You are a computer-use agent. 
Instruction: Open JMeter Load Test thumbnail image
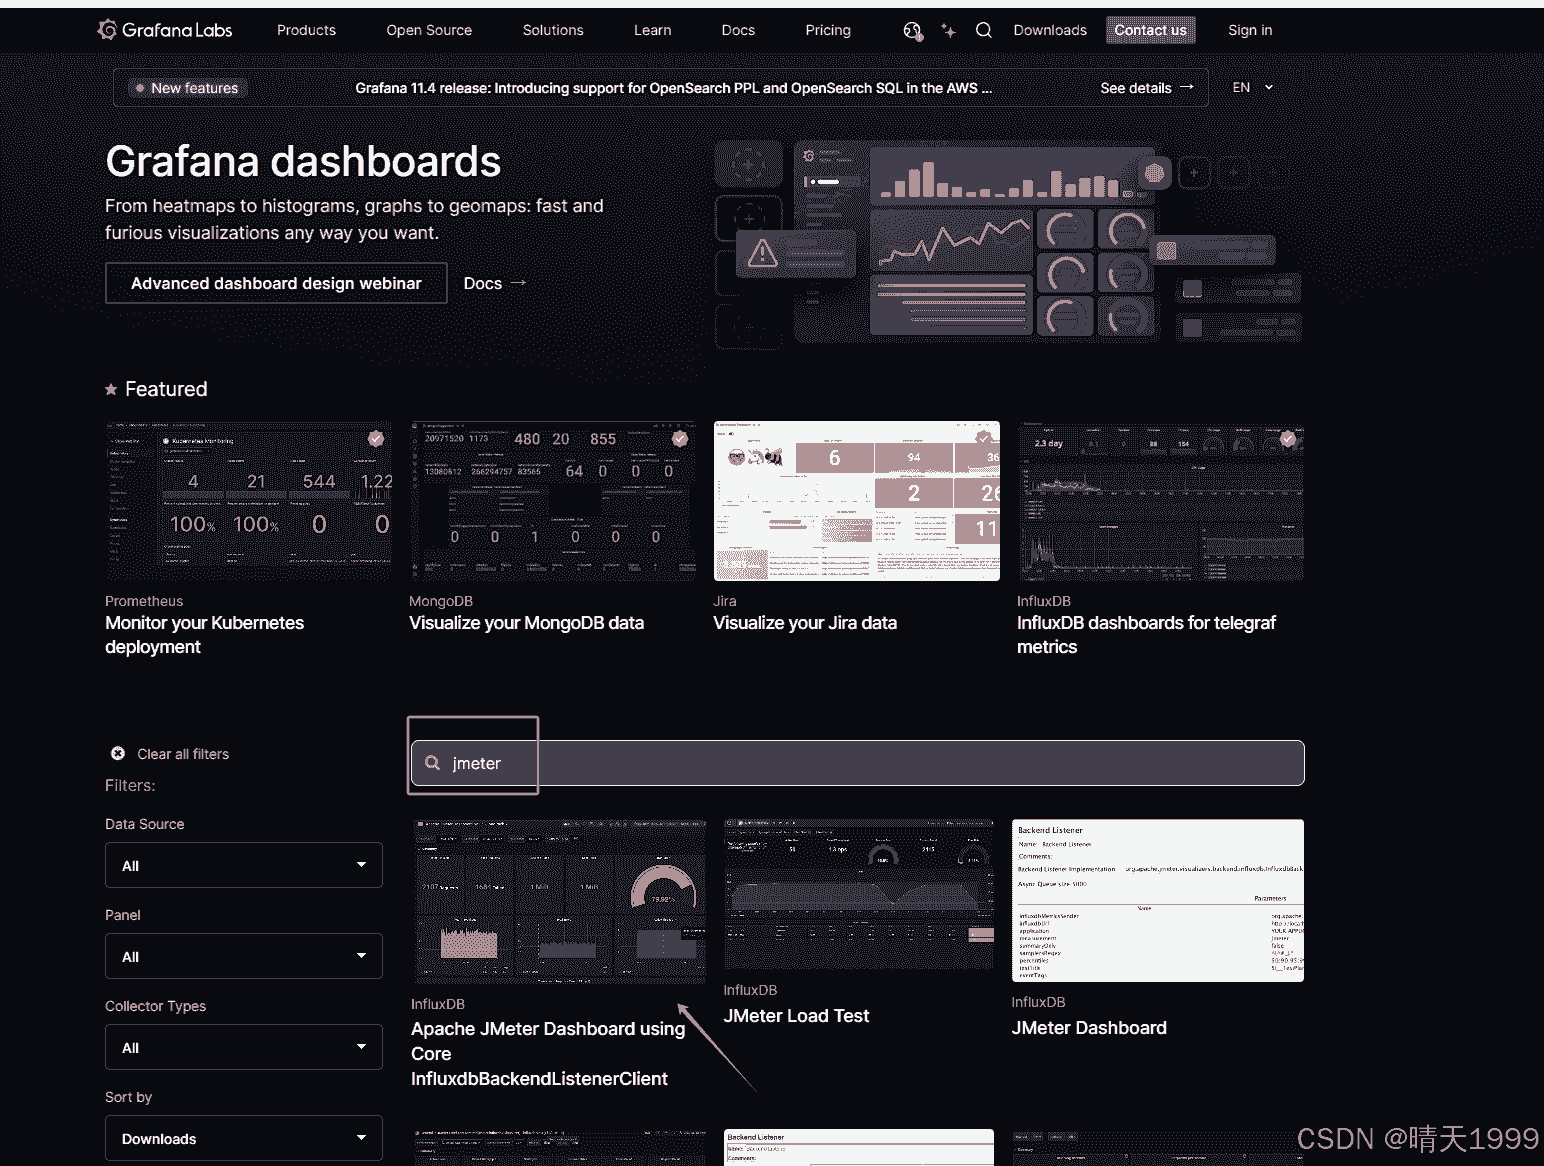coord(859,893)
